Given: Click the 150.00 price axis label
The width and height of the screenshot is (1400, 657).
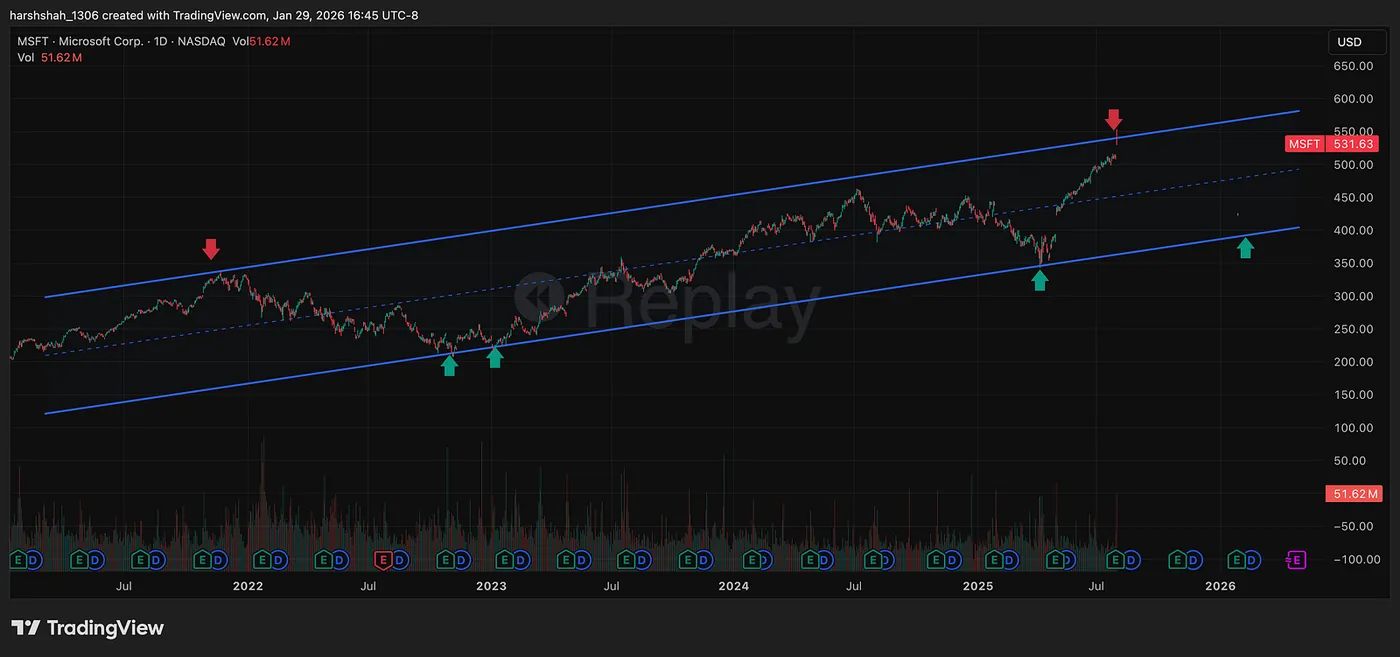Looking at the screenshot, I should [1352, 395].
